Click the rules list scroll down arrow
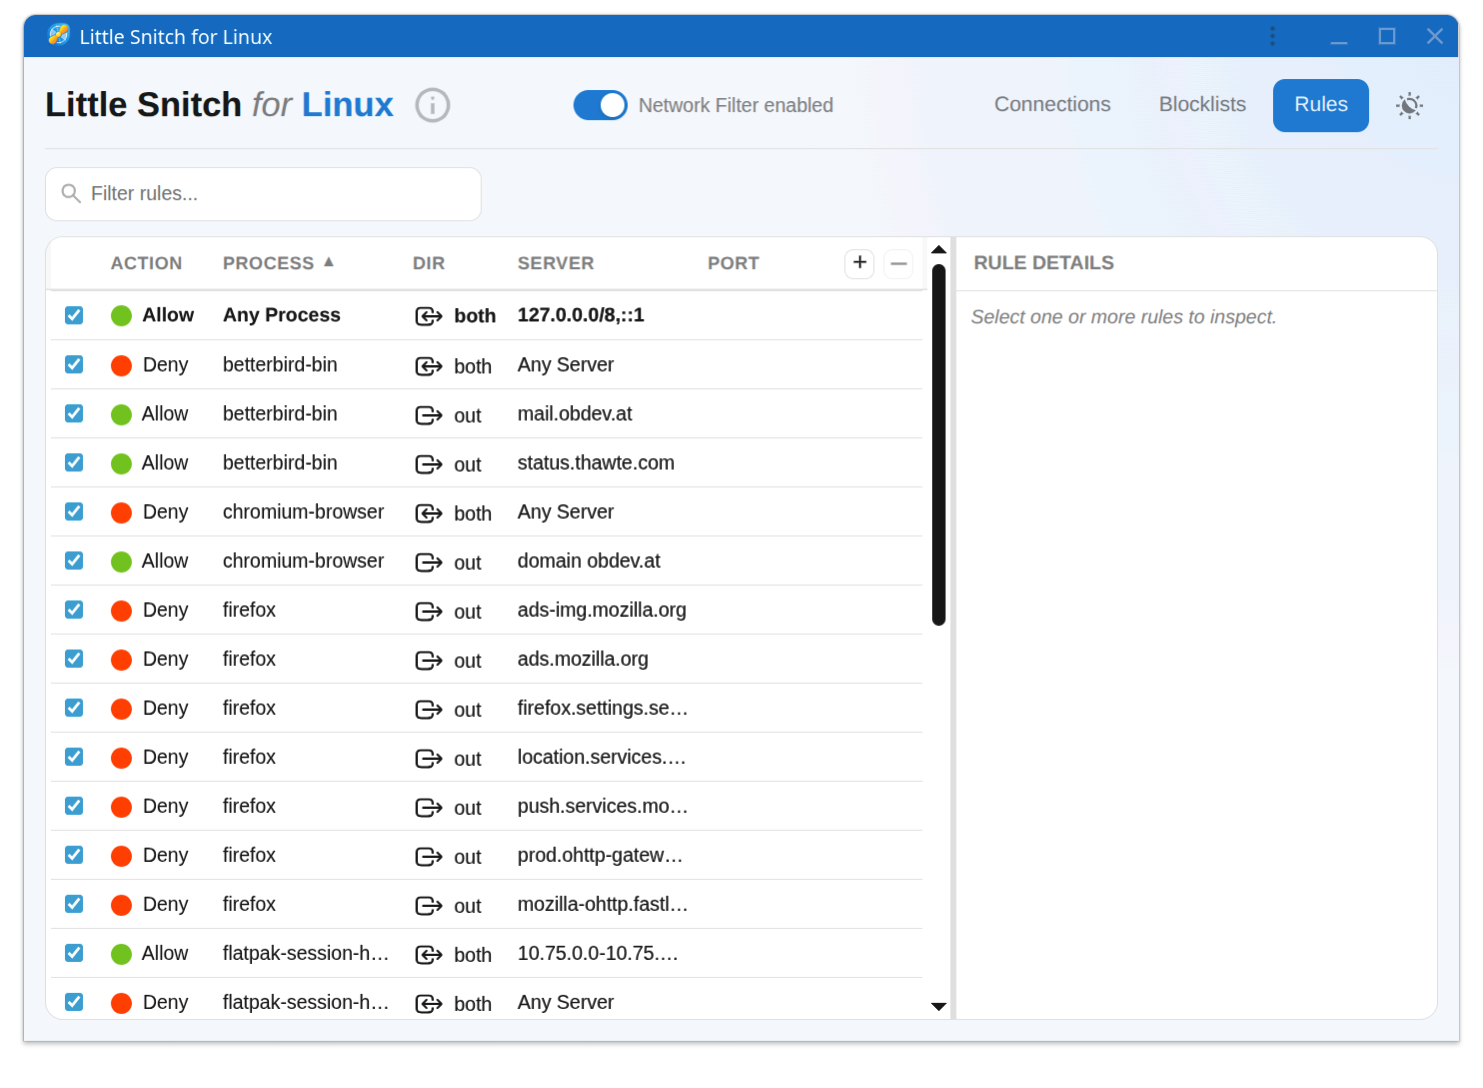This screenshot has height=1088, width=1483. (x=938, y=1006)
